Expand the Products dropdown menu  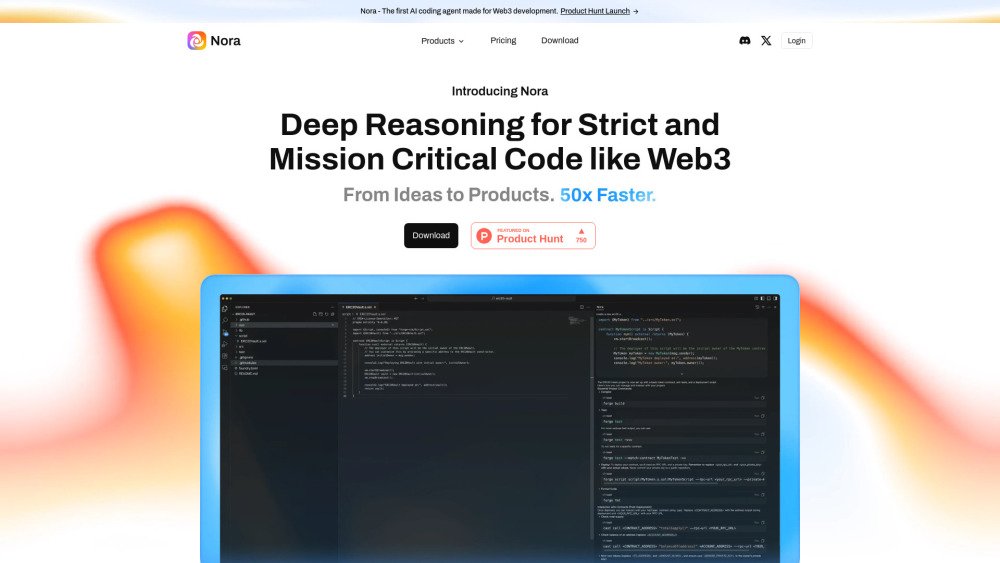pos(442,41)
